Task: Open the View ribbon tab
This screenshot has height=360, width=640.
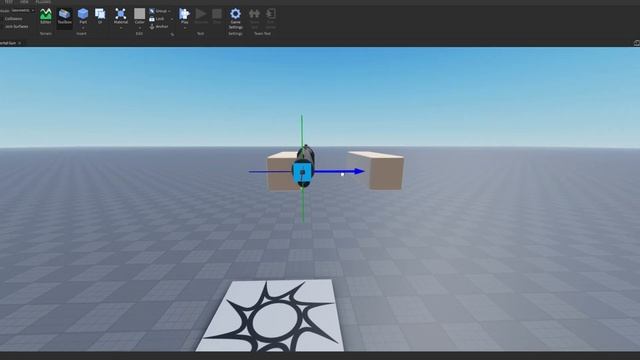Action: 24,2
